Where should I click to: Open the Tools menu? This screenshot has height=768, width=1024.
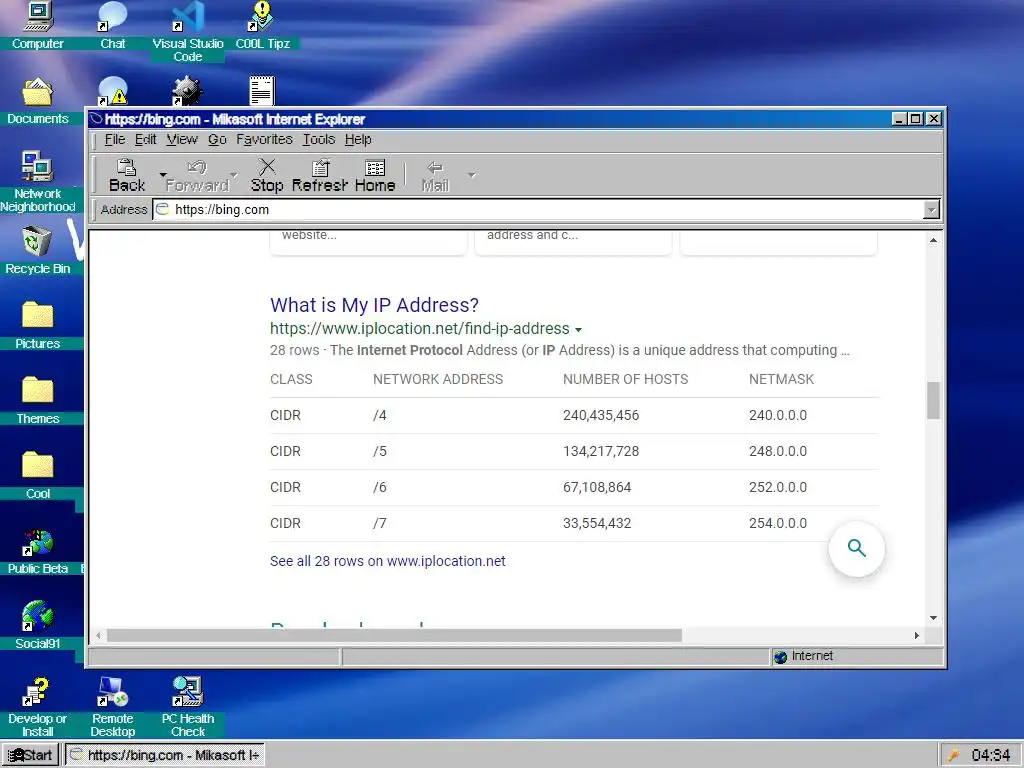(x=319, y=139)
